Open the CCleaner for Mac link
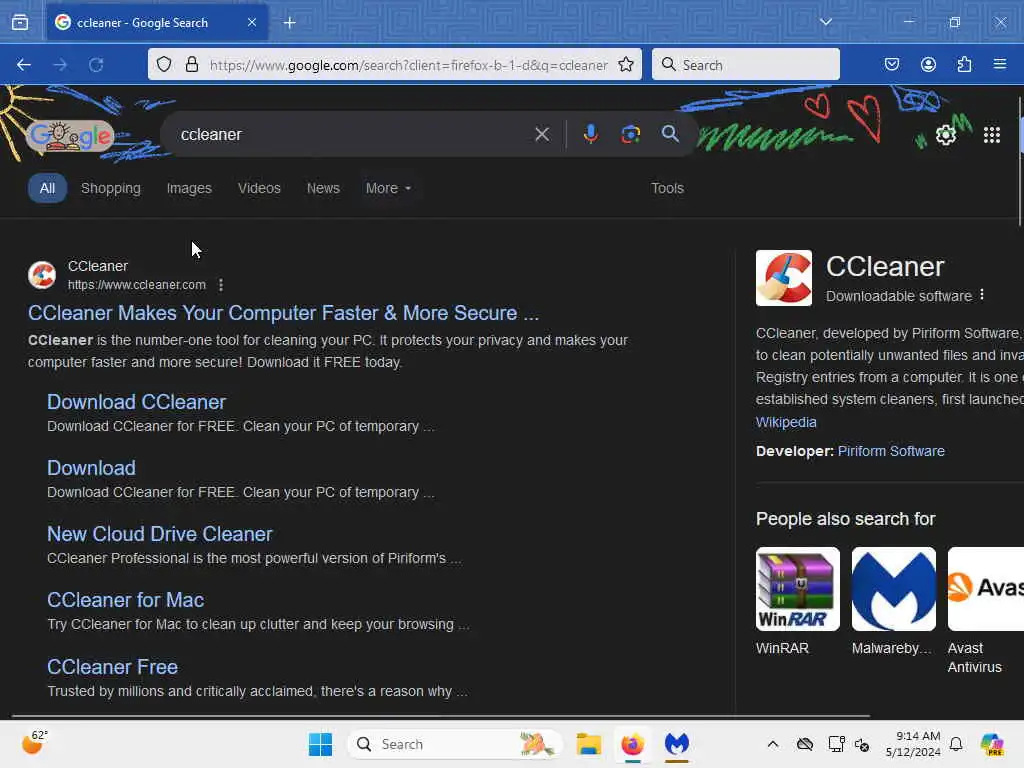 pyautogui.click(x=125, y=600)
